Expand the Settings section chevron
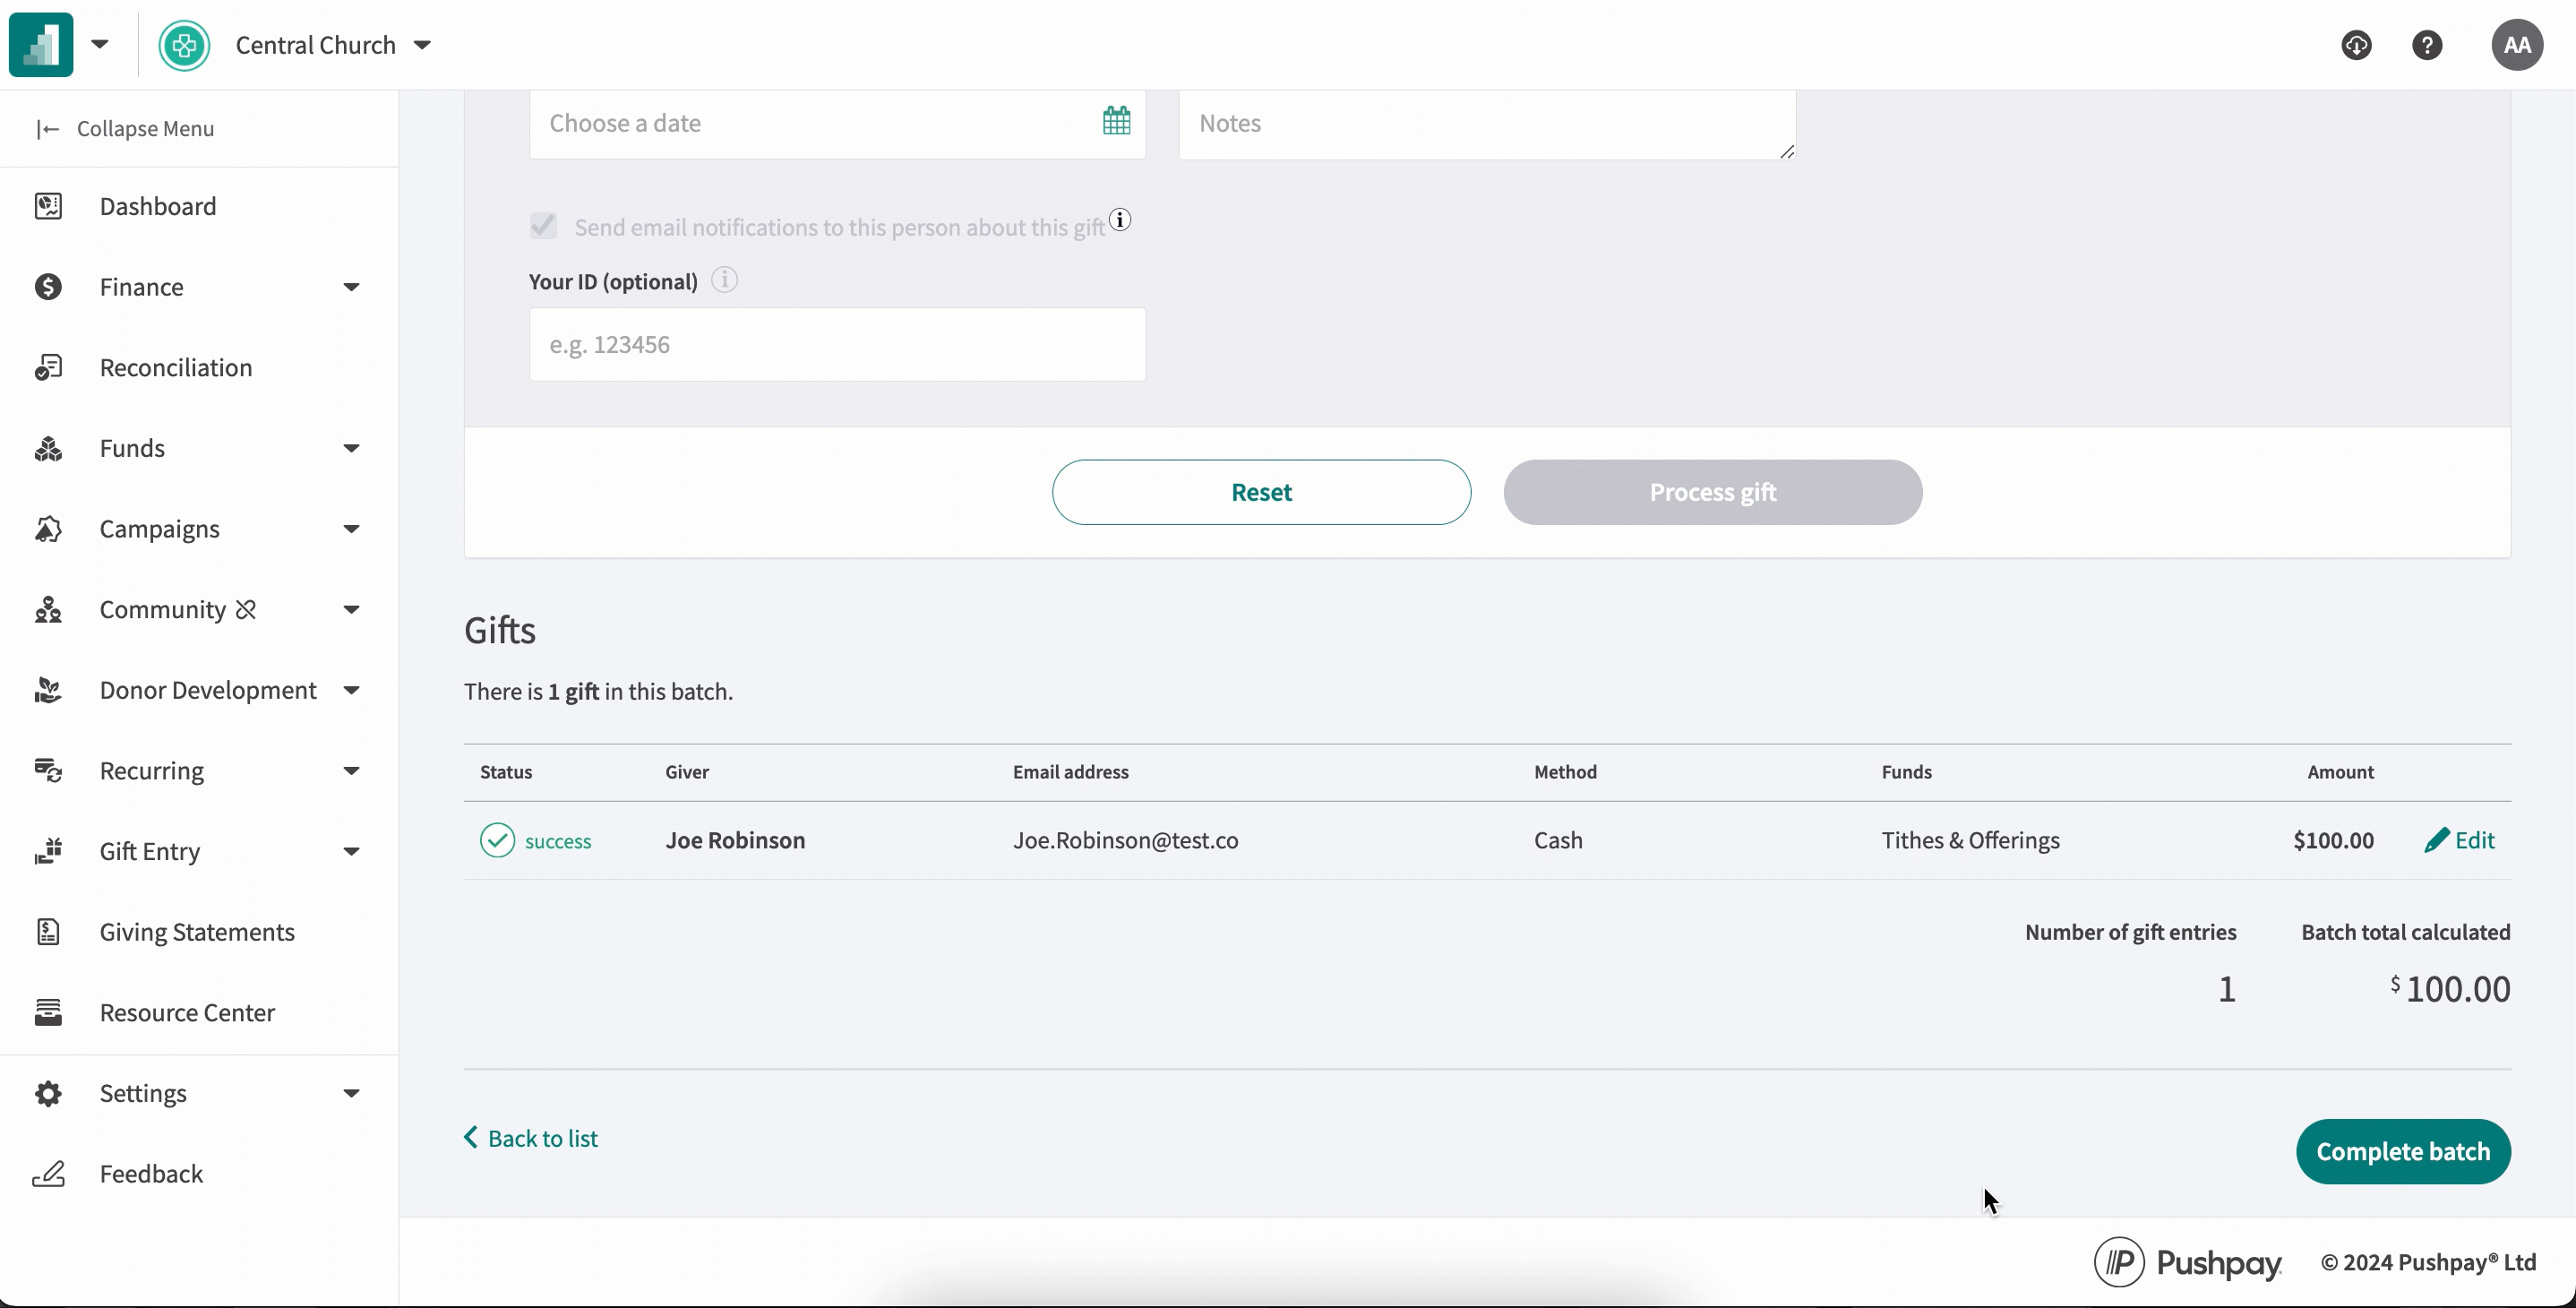Viewport: 2576px width, 1308px height. [x=352, y=1094]
